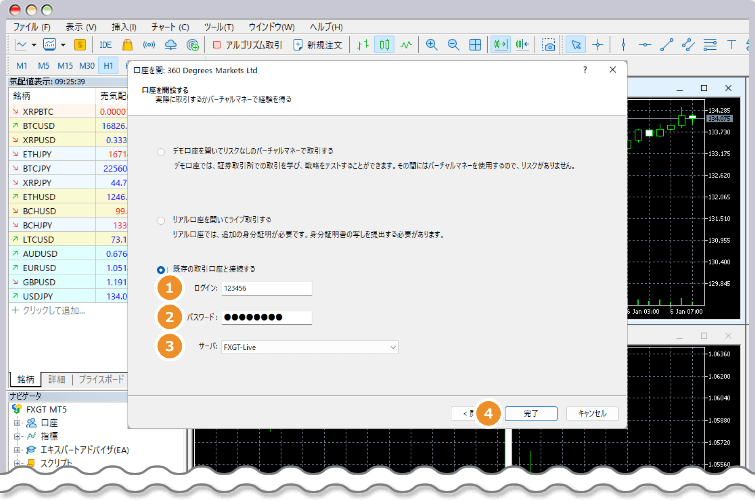Switch to プライスボード tab

(x=101, y=380)
